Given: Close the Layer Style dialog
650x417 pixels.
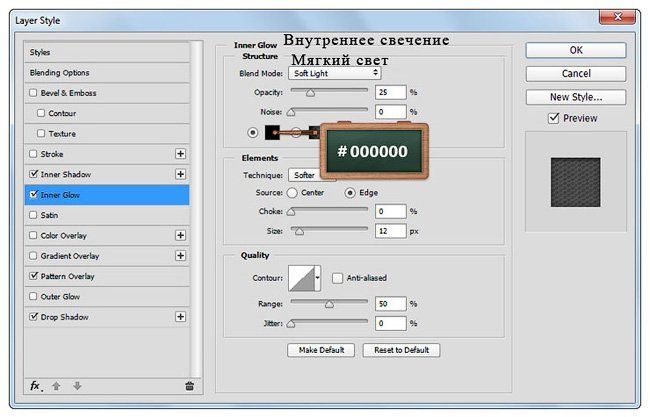Looking at the screenshot, I should [x=617, y=17].
